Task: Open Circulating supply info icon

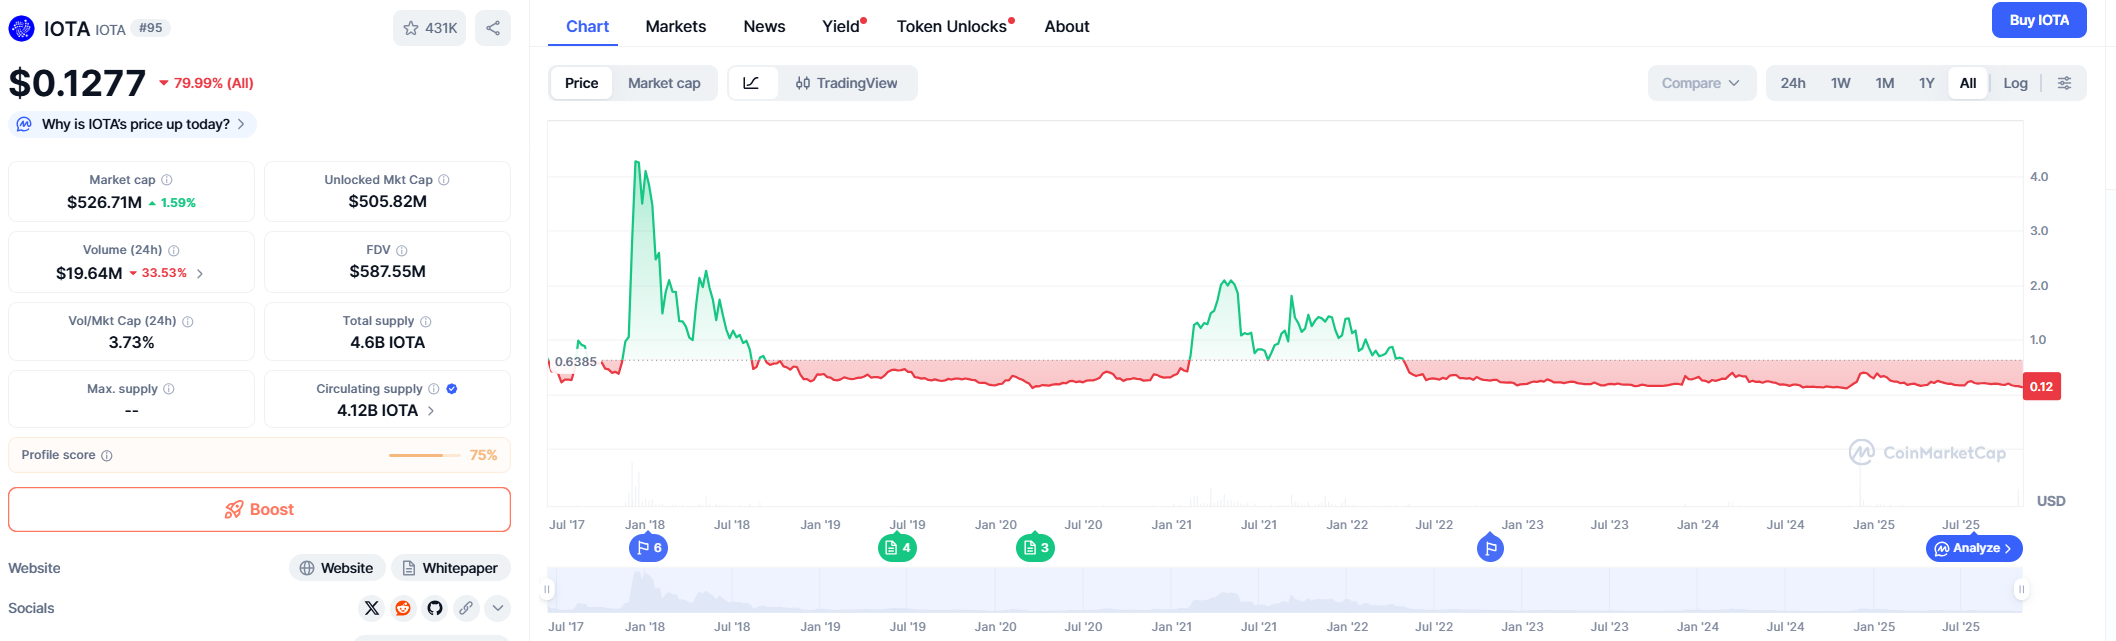Action: click(x=434, y=389)
